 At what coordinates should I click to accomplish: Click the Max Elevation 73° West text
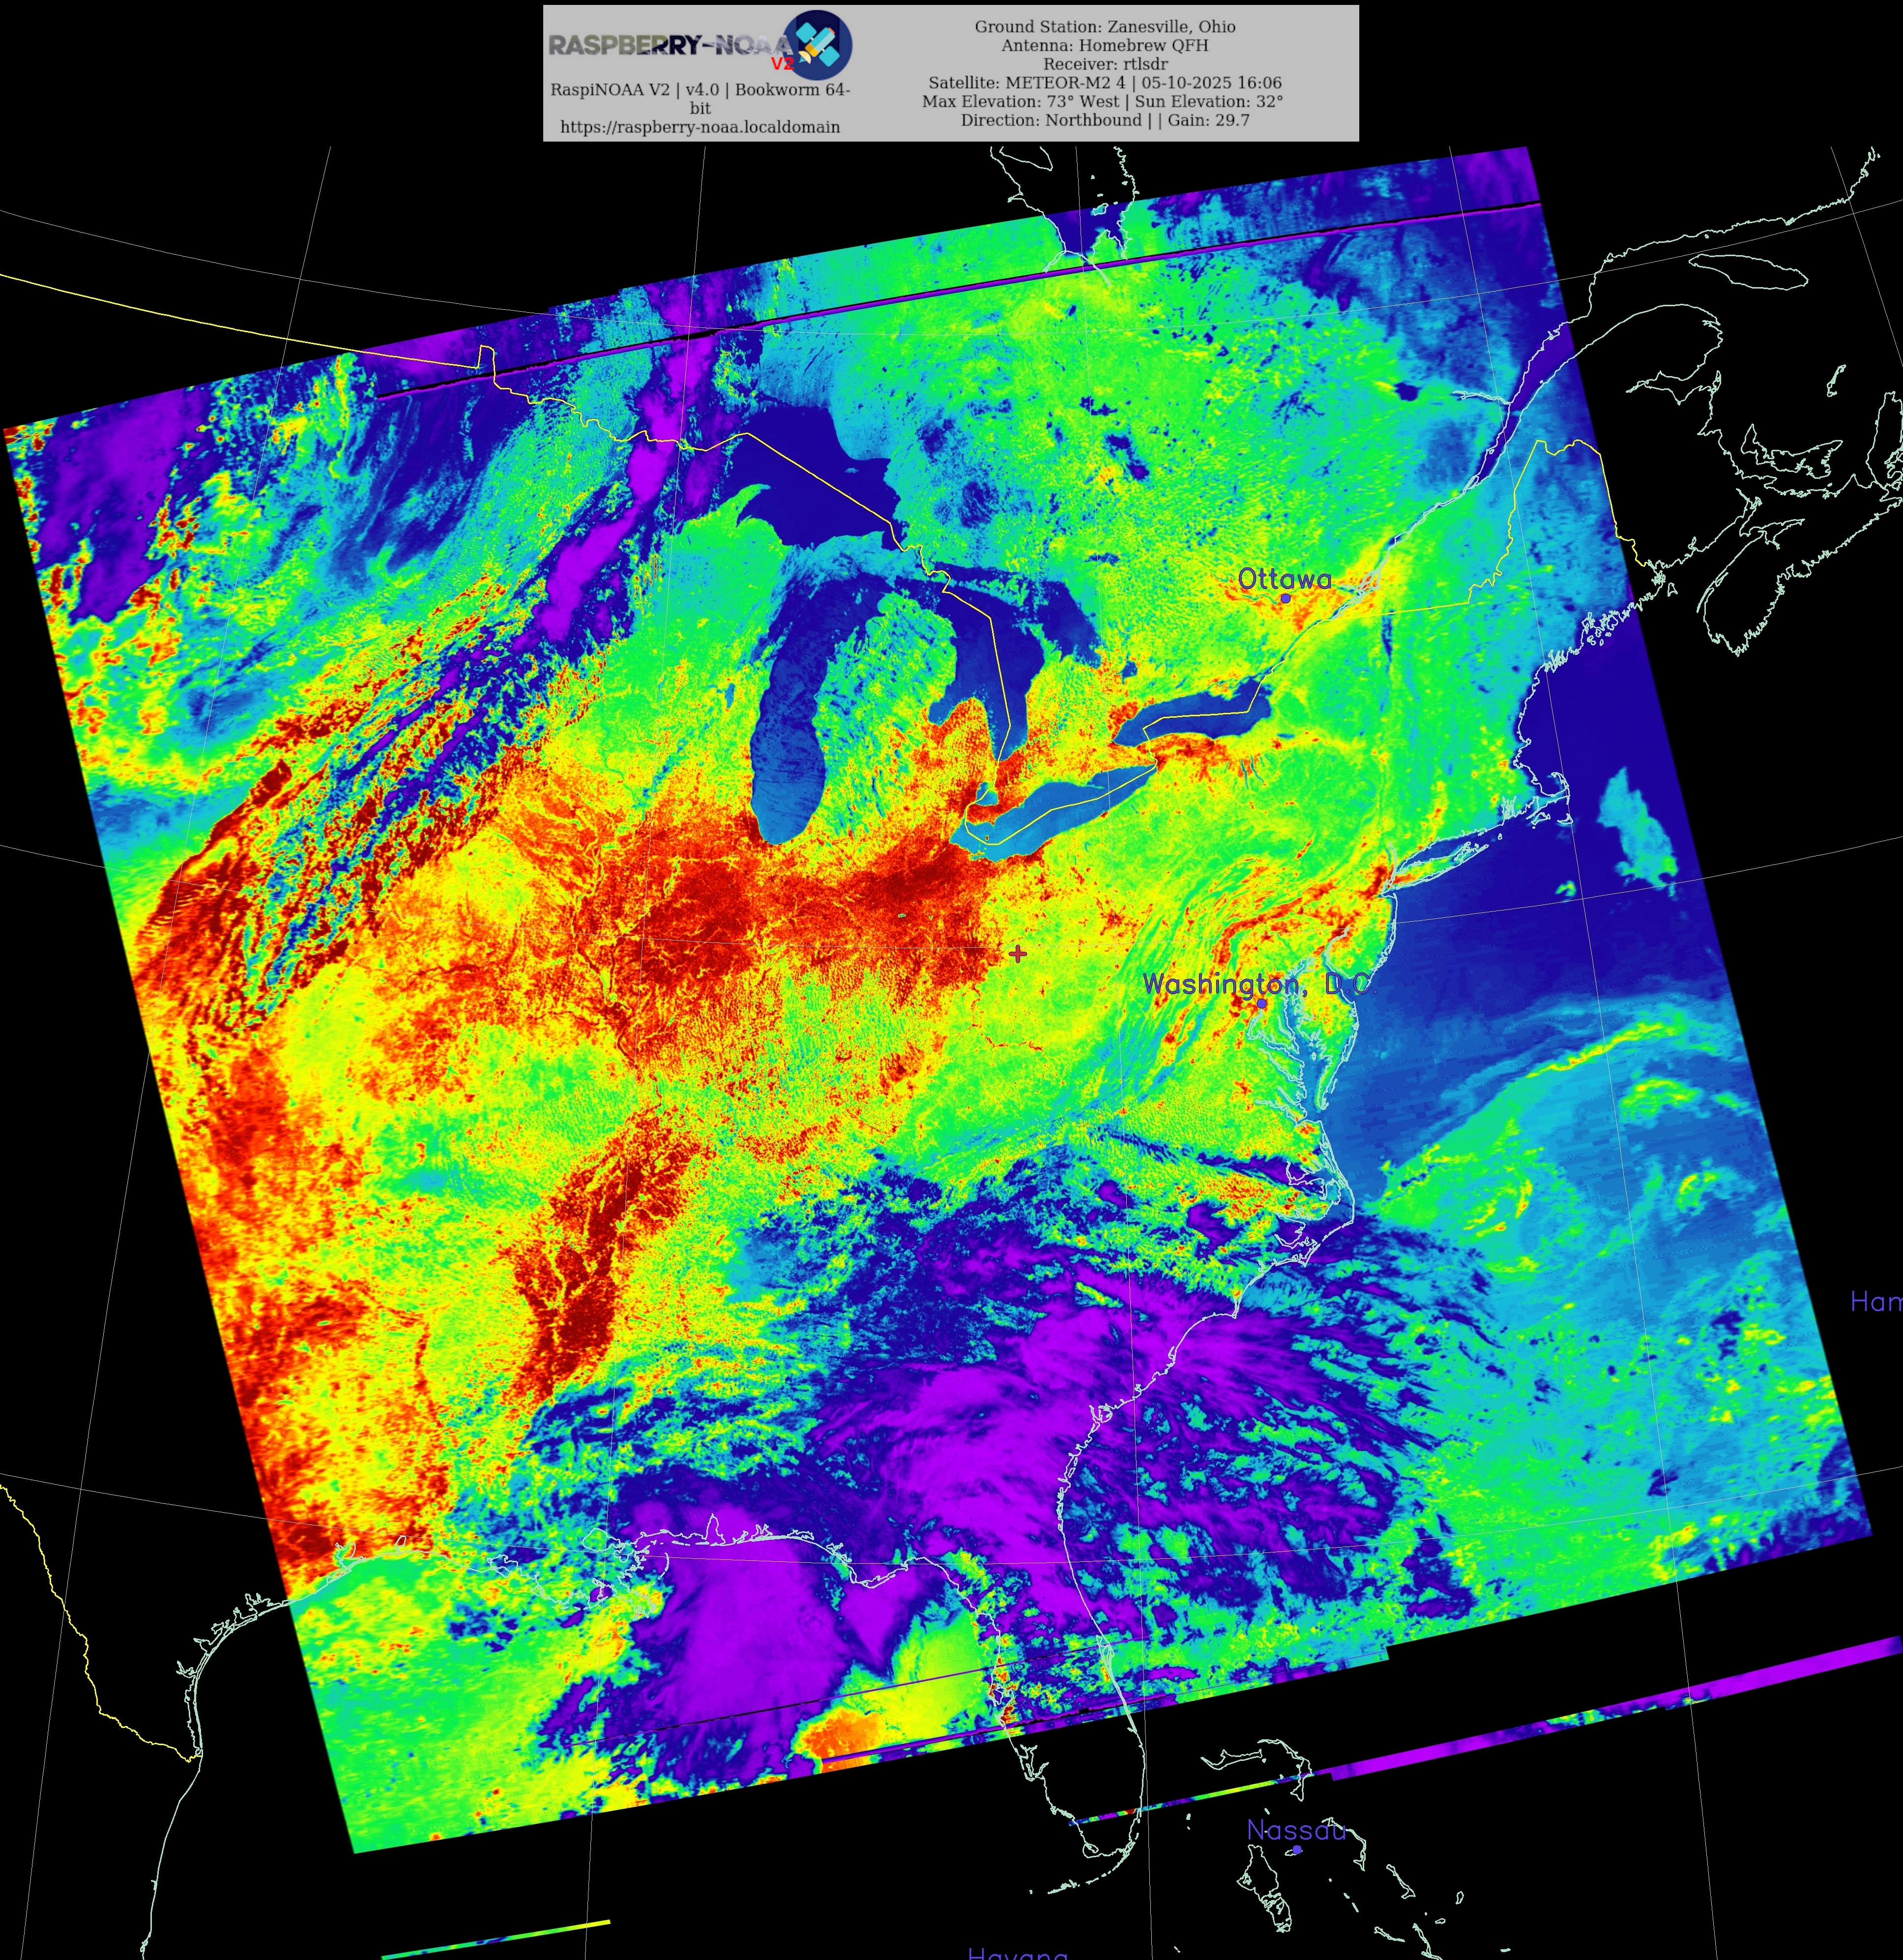tap(1020, 101)
